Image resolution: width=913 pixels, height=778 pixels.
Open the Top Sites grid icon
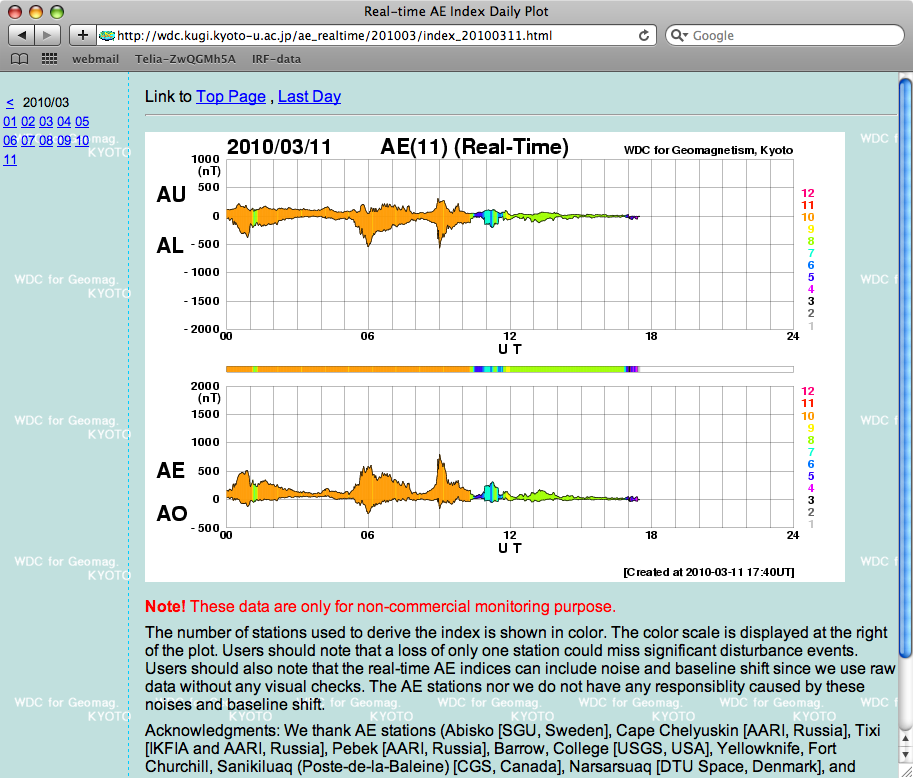[49, 59]
